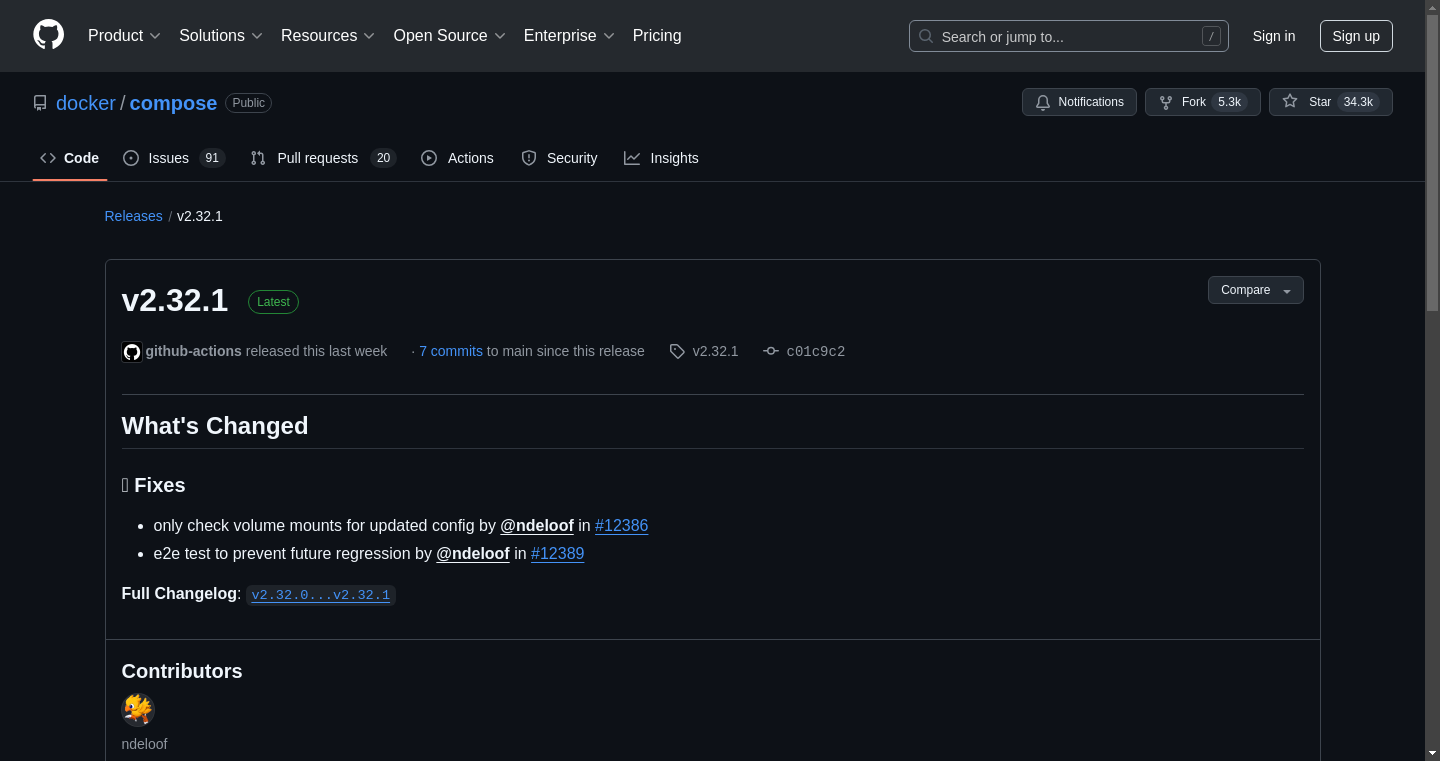Click the Fixes section heading
This screenshot has width=1440, height=761.
tap(154, 485)
